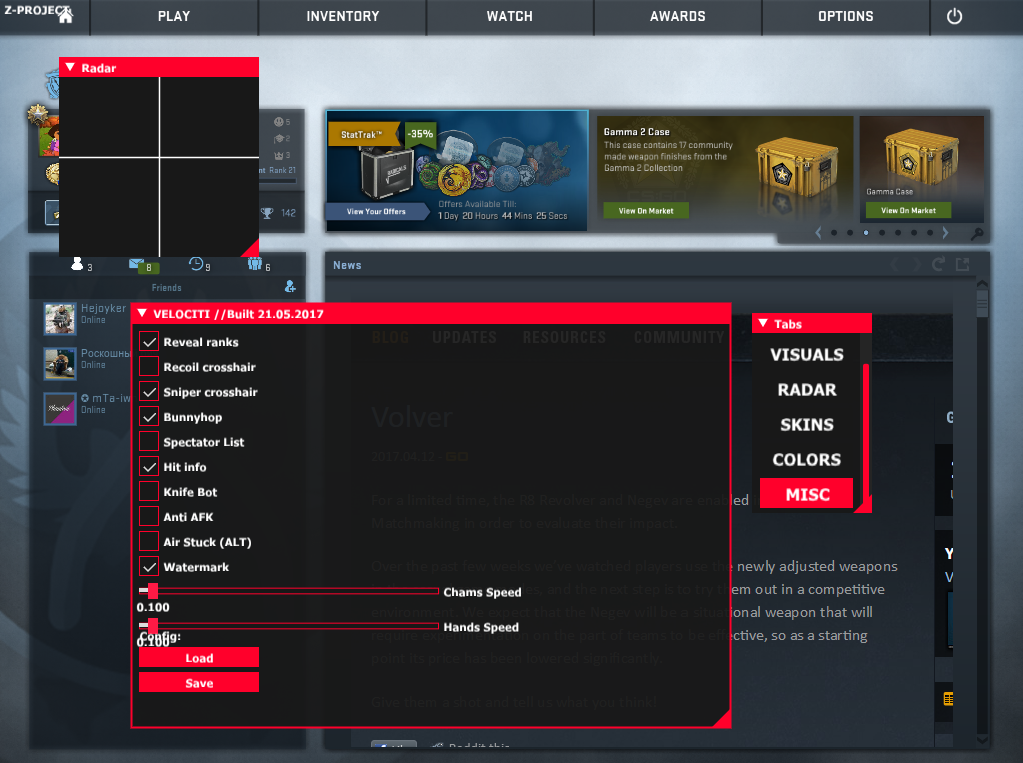Disable the Reveal ranks checkbox
Image resolution: width=1023 pixels, height=763 pixels.
point(149,341)
